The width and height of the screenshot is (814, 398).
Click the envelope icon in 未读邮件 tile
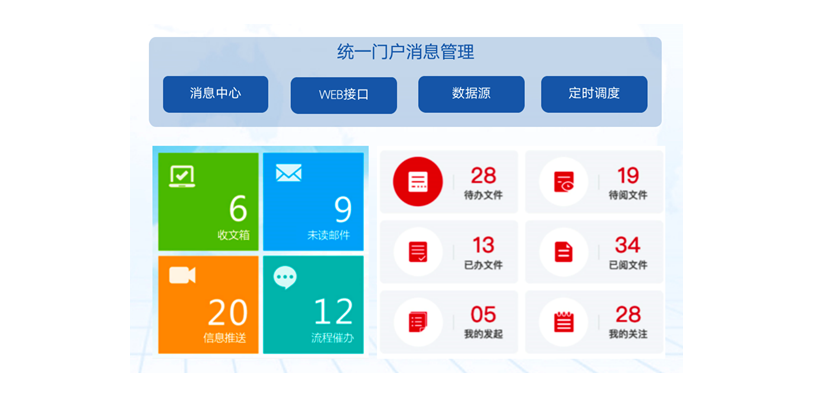coord(288,173)
